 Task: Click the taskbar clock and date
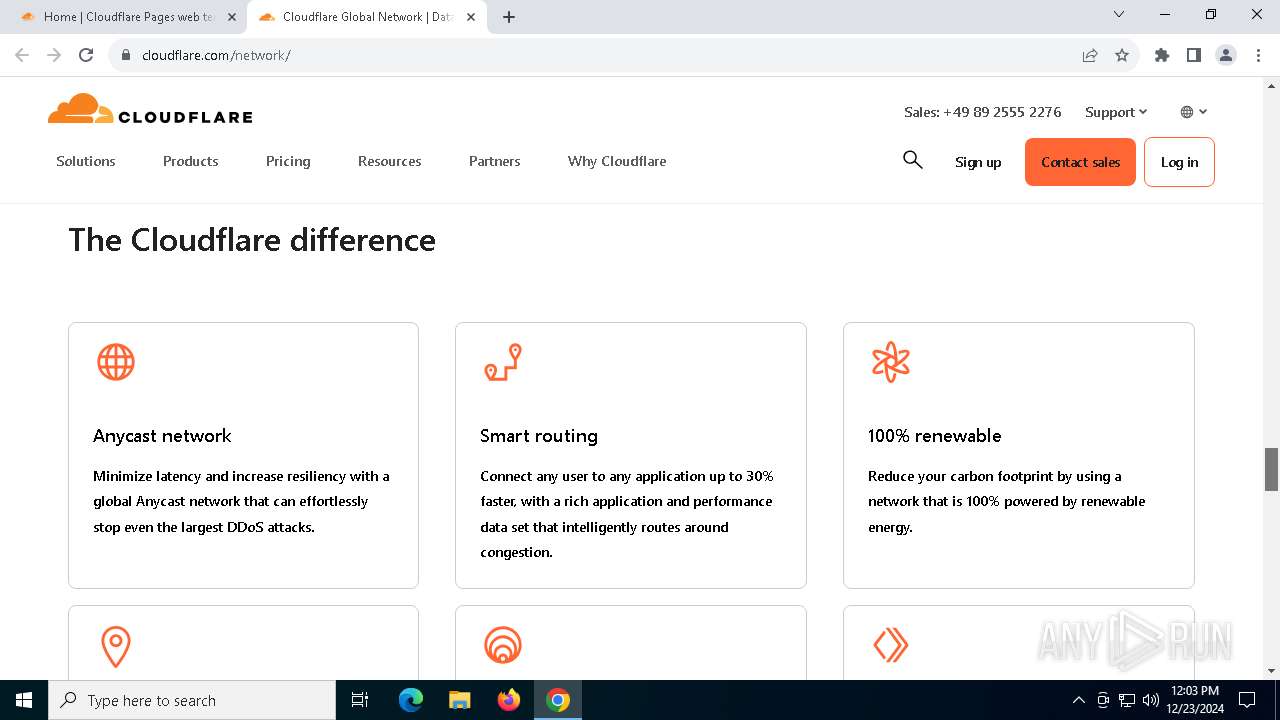tap(1194, 700)
